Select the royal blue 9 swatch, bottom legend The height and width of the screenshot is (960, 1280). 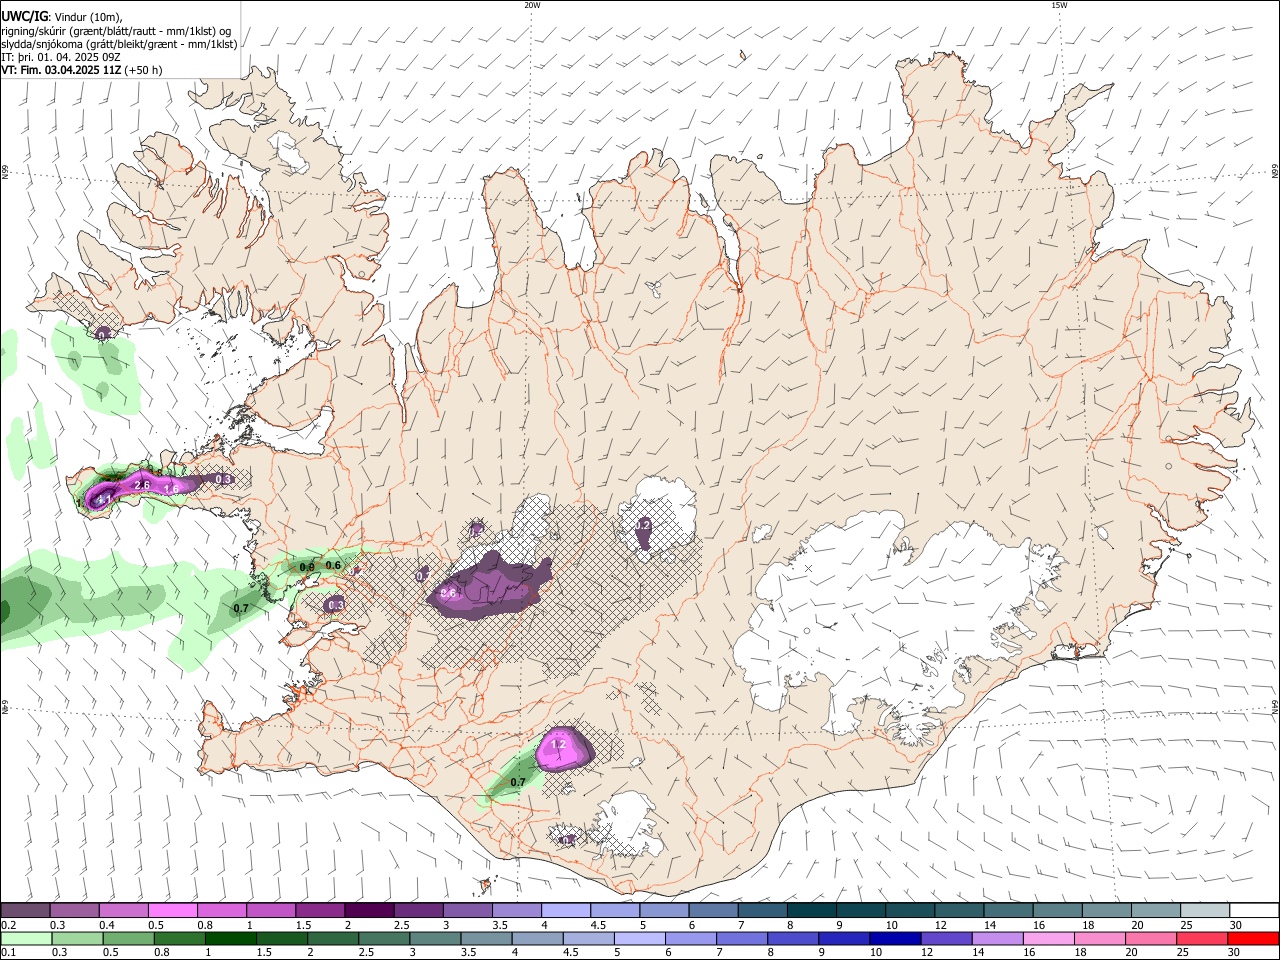tap(844, 938)
